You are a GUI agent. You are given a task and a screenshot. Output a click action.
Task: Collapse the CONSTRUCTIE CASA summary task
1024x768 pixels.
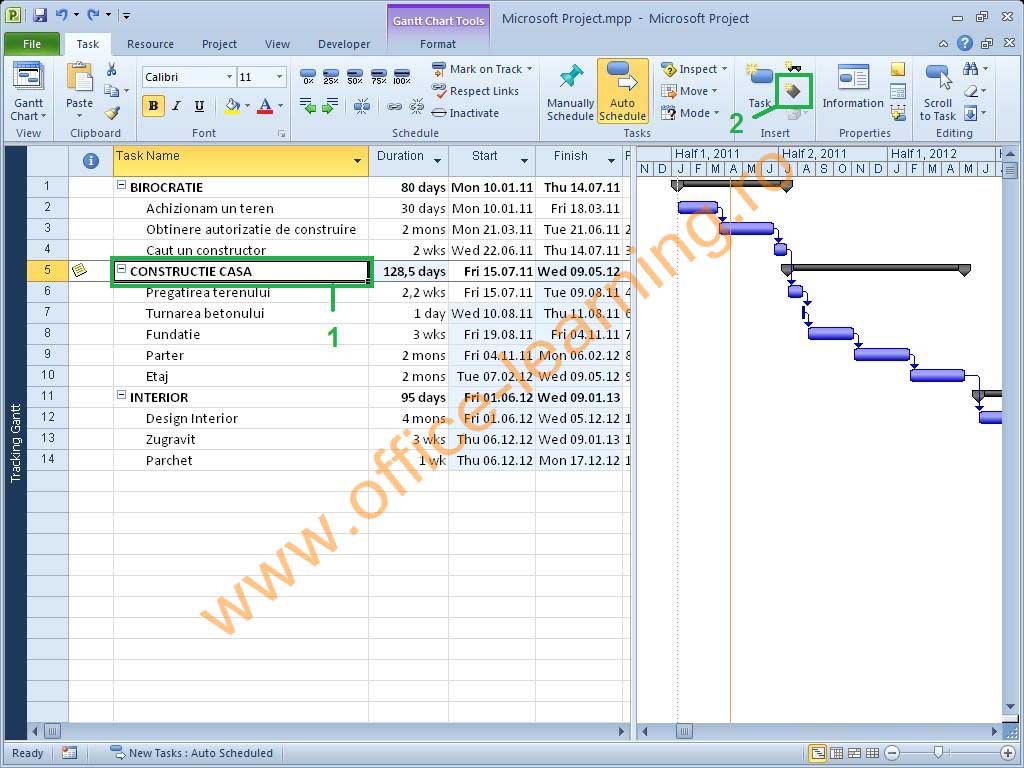click(x=121, y=268)
